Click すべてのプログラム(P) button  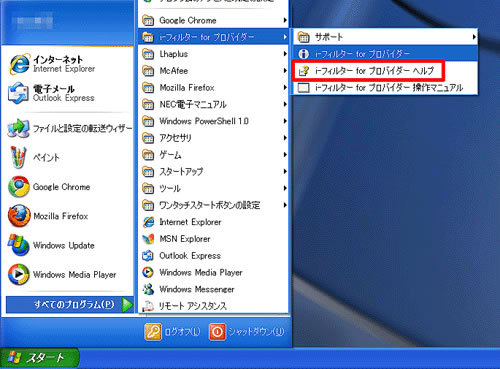click(x=70, y=304)
